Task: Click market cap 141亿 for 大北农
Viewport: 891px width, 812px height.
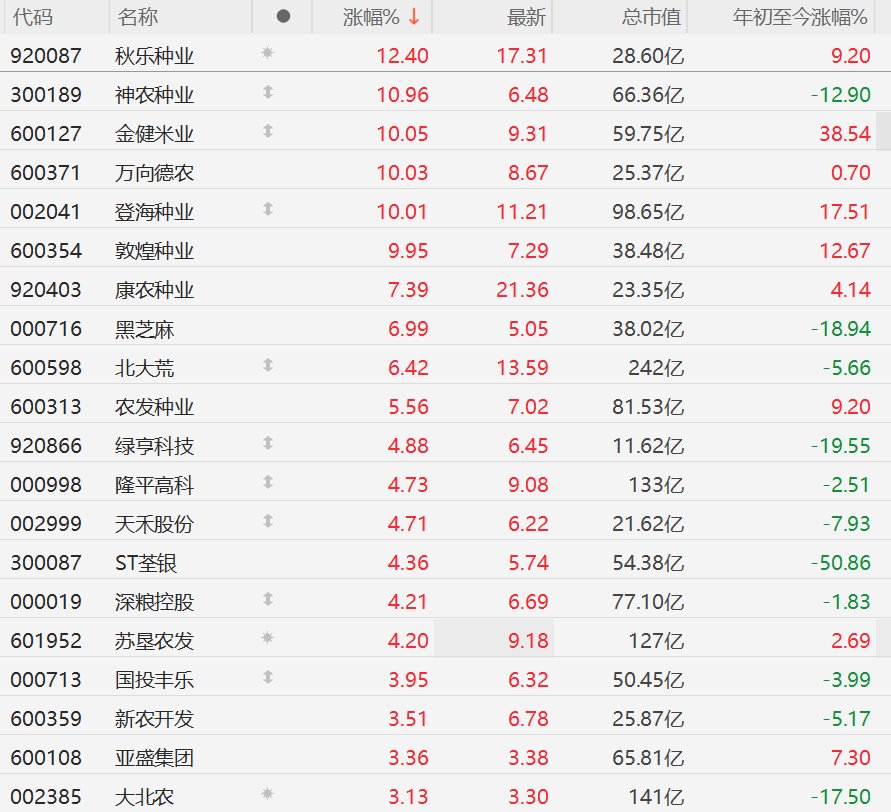Action: tap(656, 797)
